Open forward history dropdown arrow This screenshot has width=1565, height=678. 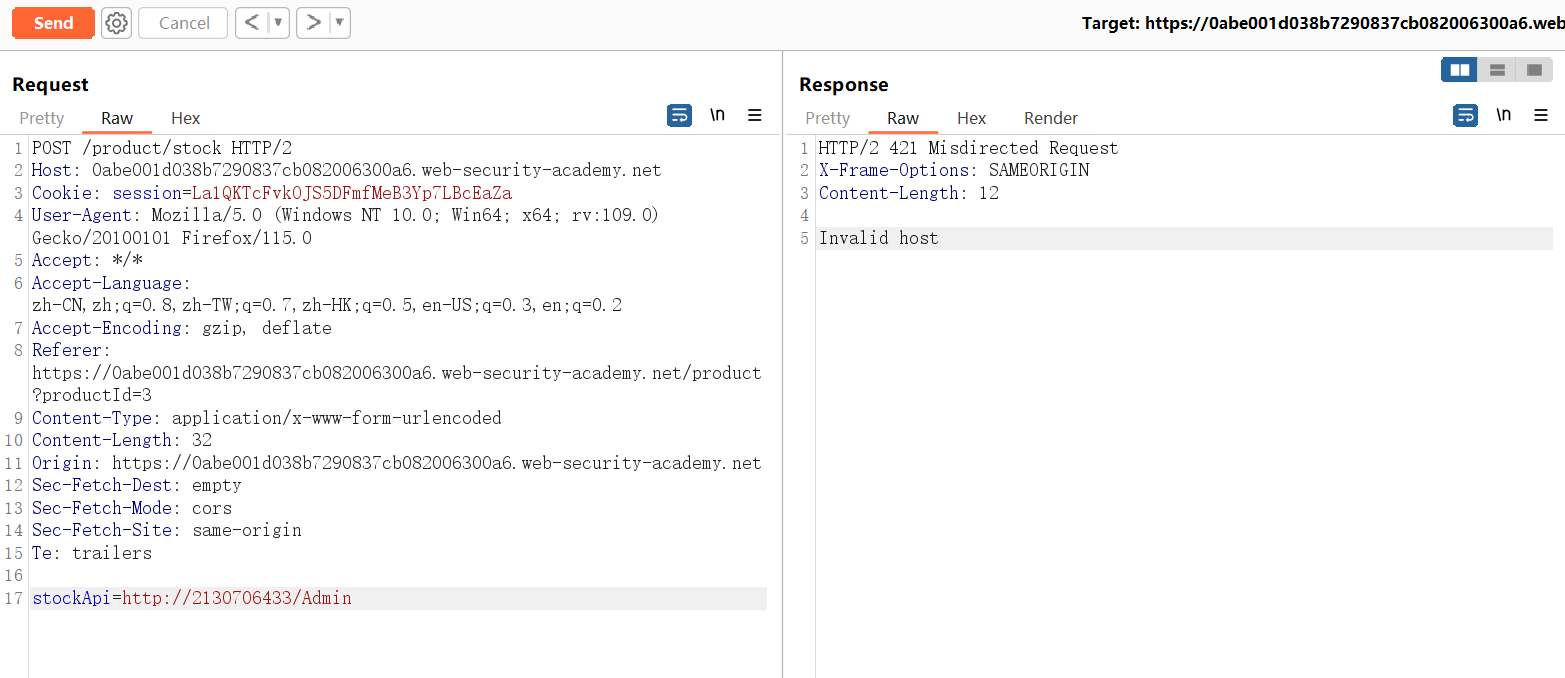tap(340, 22)
